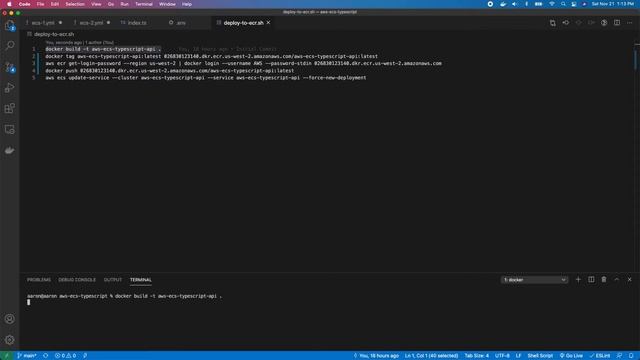This screenshot has height=360, width=640.
Task: Select the deploy-to-ecr.sh tab
Action: coord(243,23)
